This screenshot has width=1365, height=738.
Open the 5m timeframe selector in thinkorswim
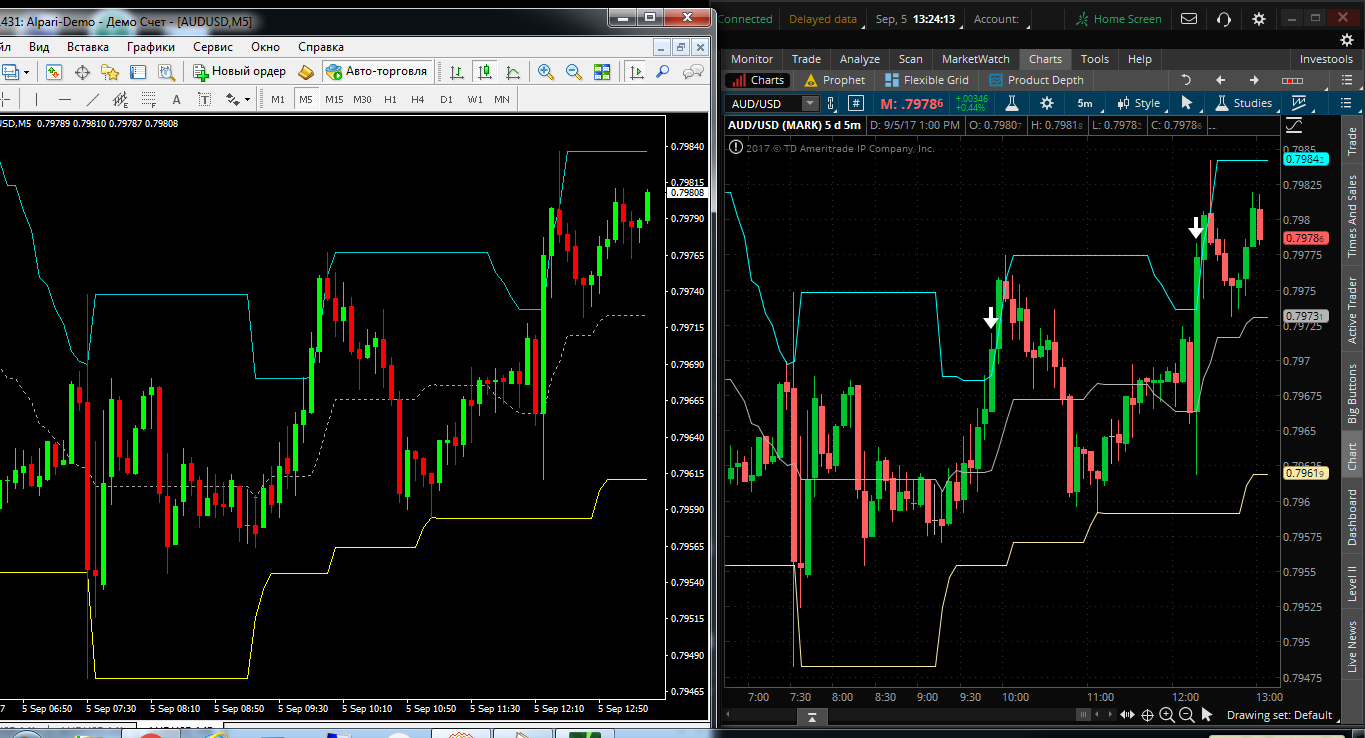[x=1085, y=103]
